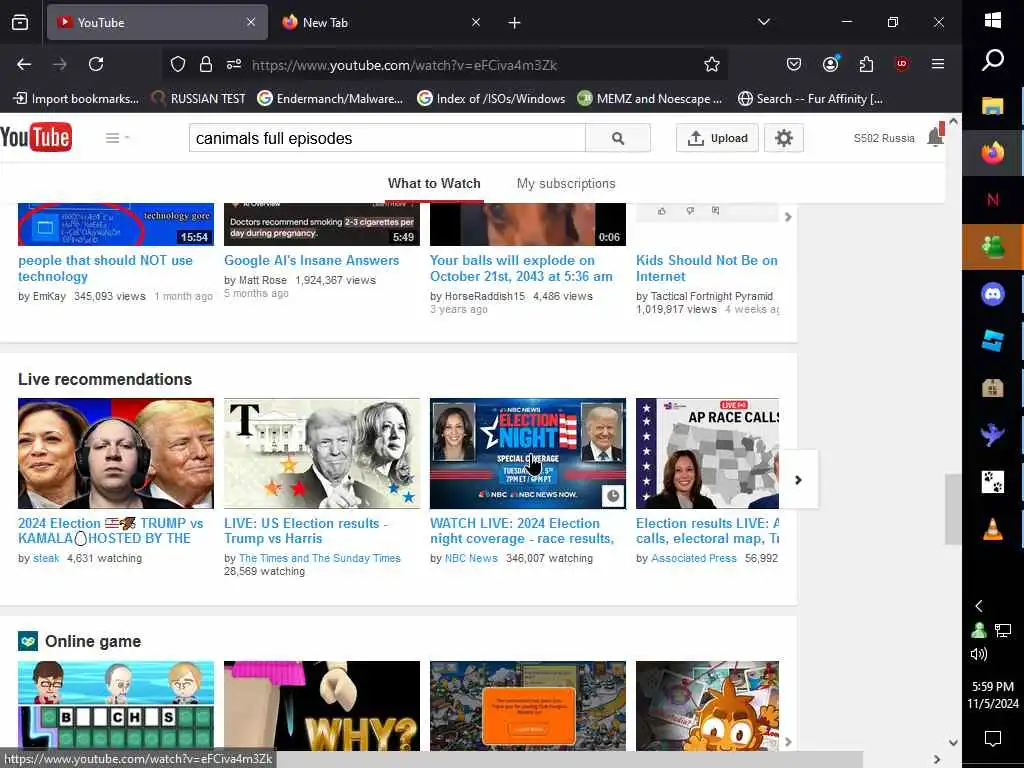Click the uBlock Origin extension icon
Screen dimensions: 1024x768
coord(902,64)
